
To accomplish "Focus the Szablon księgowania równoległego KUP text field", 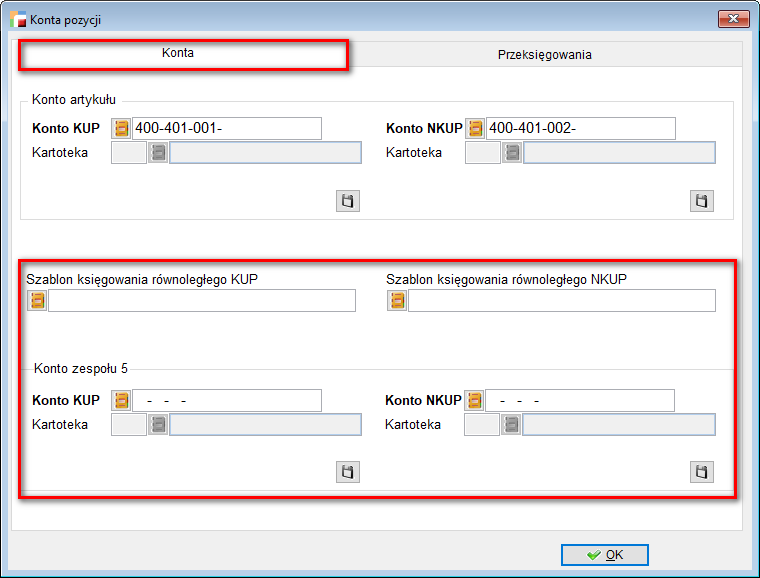I will (201, 301).
